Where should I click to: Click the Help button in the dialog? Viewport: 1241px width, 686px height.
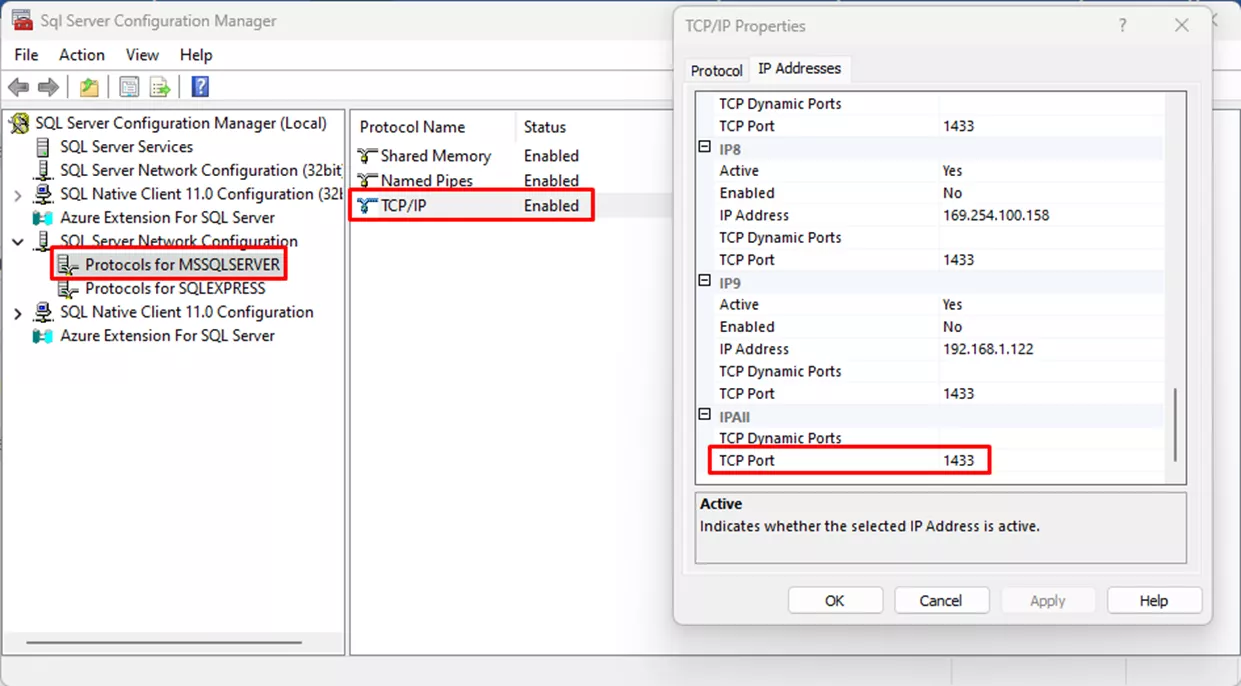tap(1154, 601)
